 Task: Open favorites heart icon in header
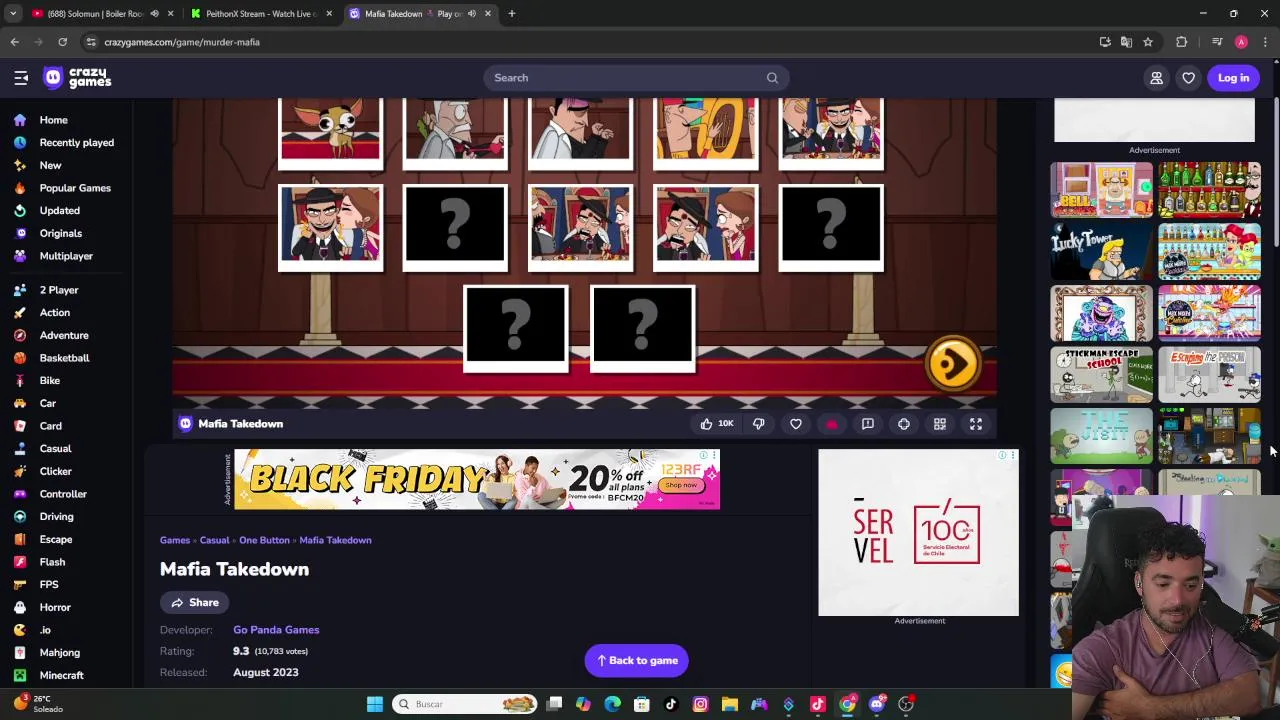(x=1188, y=78)
